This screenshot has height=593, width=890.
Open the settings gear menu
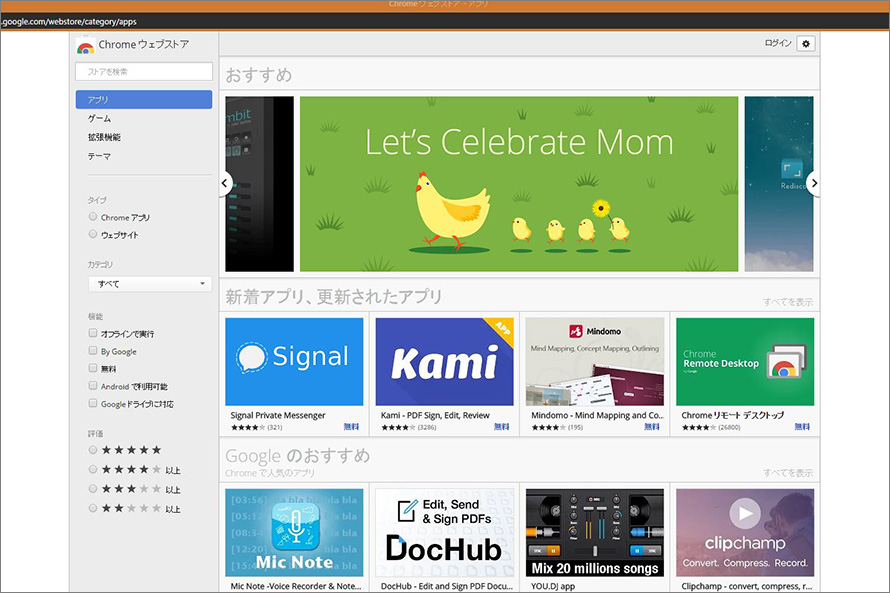point(805,44)
